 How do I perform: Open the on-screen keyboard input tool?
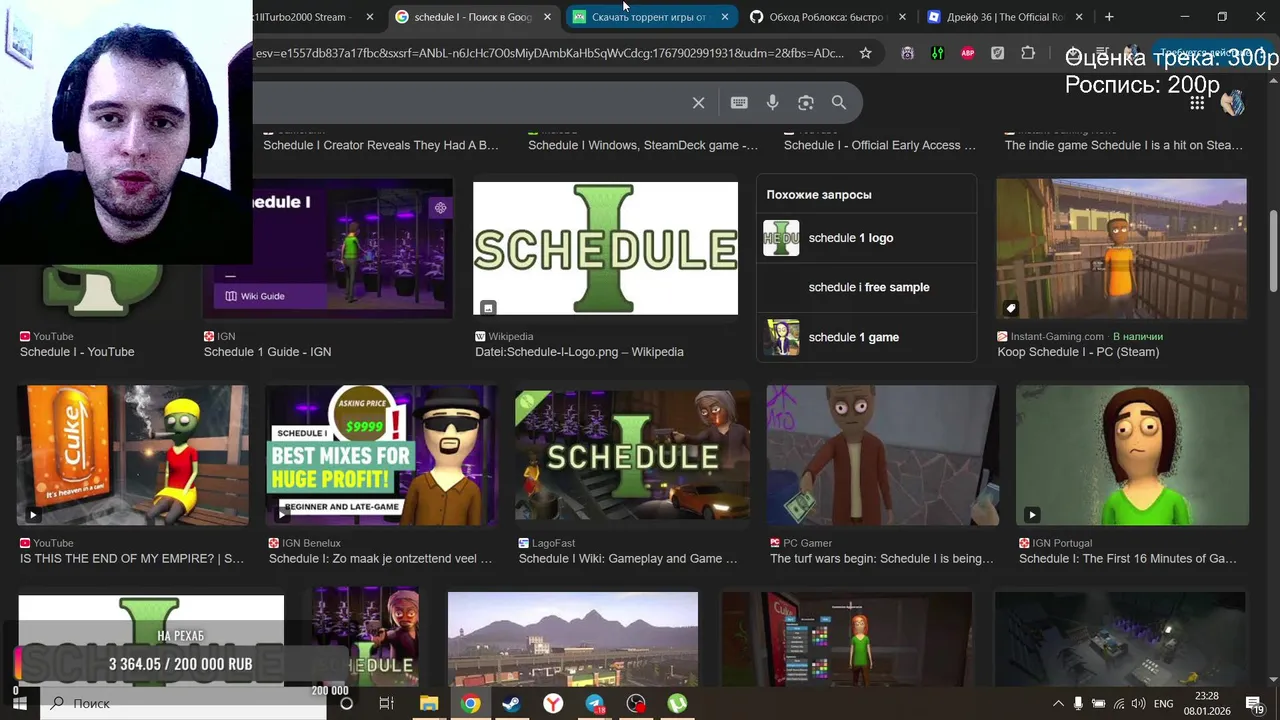pyautogui.click(x=739, y=103)
